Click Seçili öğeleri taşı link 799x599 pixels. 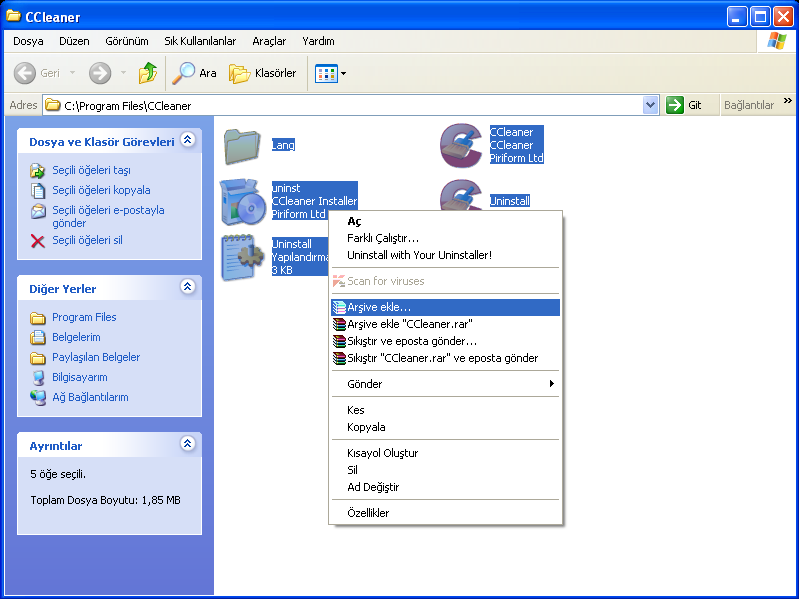coord(91,170)
